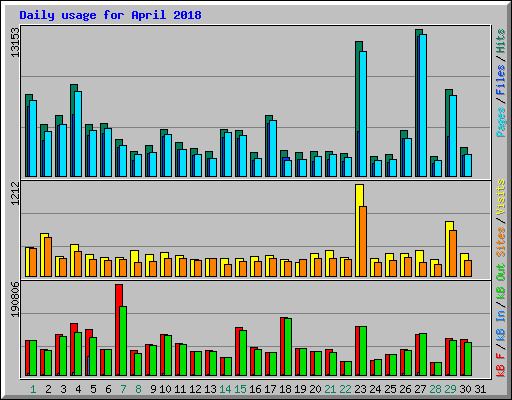Click day 4 on the x-axis
The width and height of the screenshot is (512, 400).
click(78, 389)
